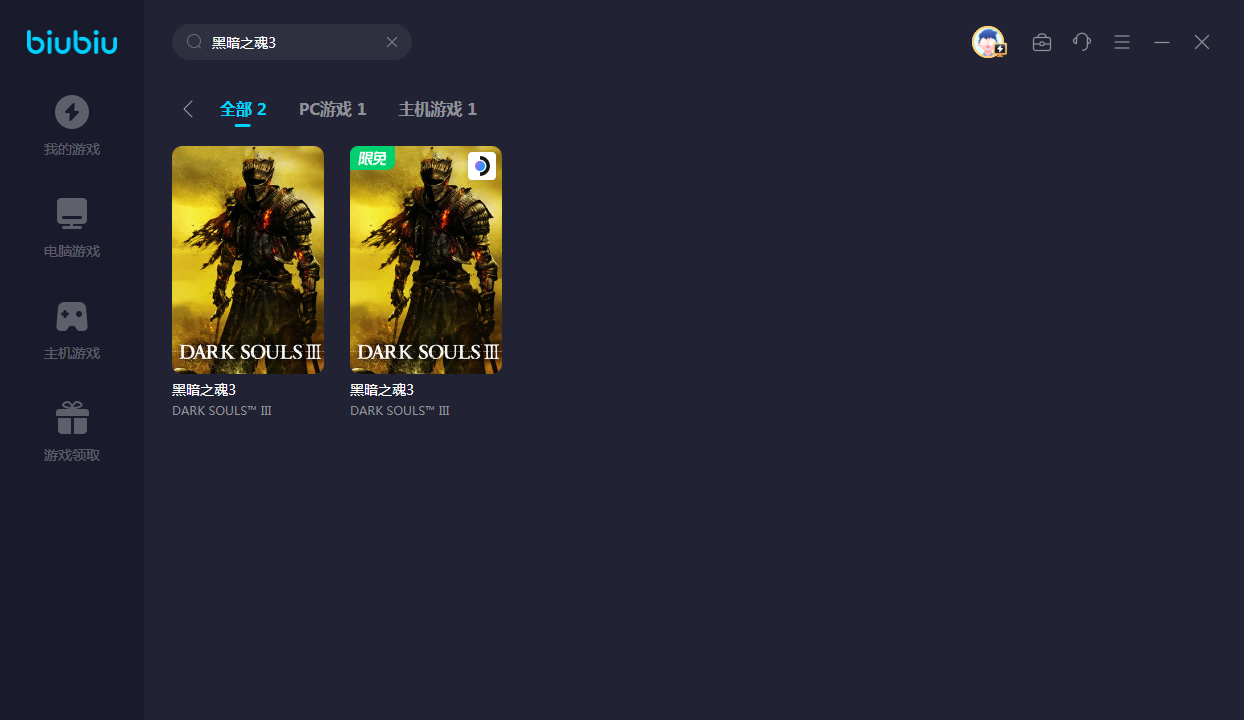Click the biubiu logo
The height and width of the screenshot is (720, 1244).
click(72, 42)
